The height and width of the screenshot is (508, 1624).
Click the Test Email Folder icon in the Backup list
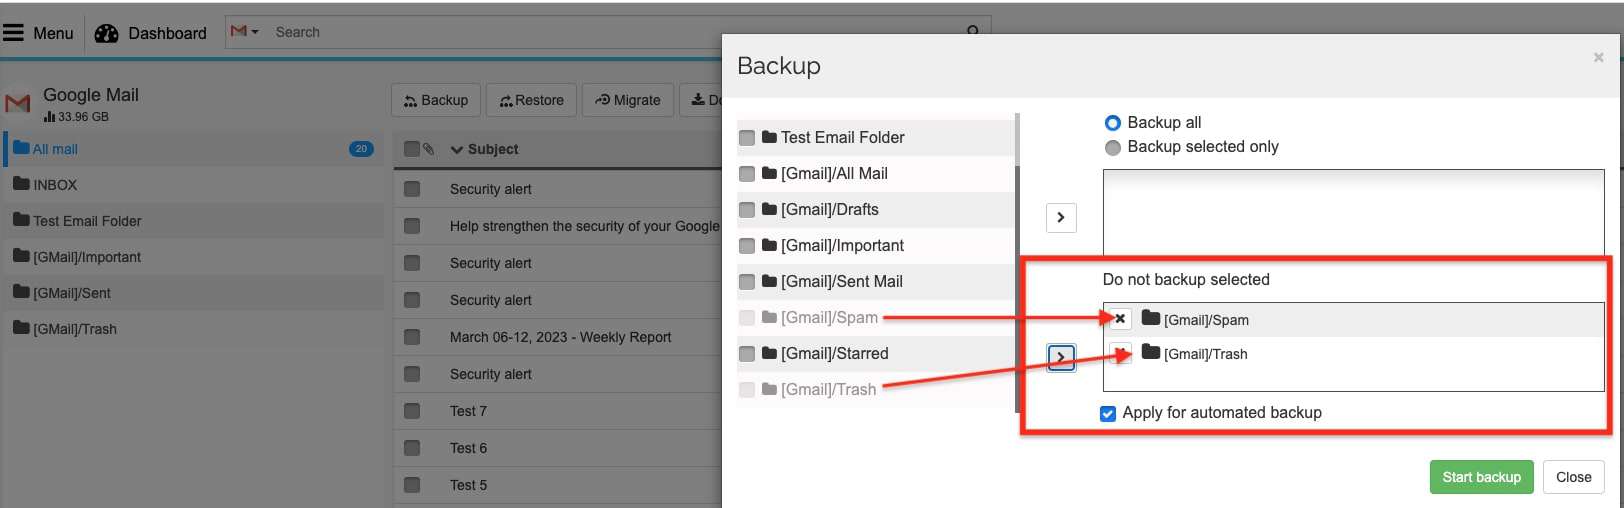pos(769,138)
